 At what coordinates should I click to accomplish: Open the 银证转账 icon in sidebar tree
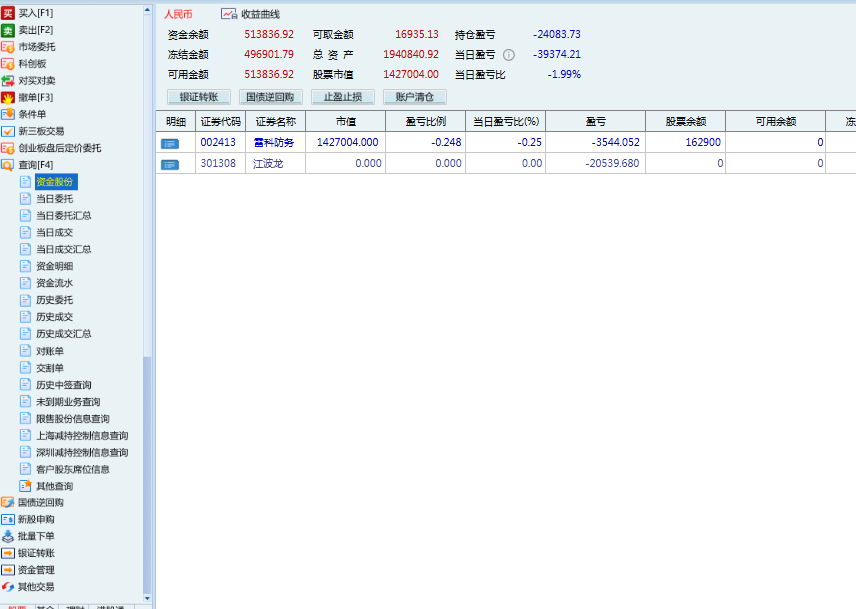point(8,553)
